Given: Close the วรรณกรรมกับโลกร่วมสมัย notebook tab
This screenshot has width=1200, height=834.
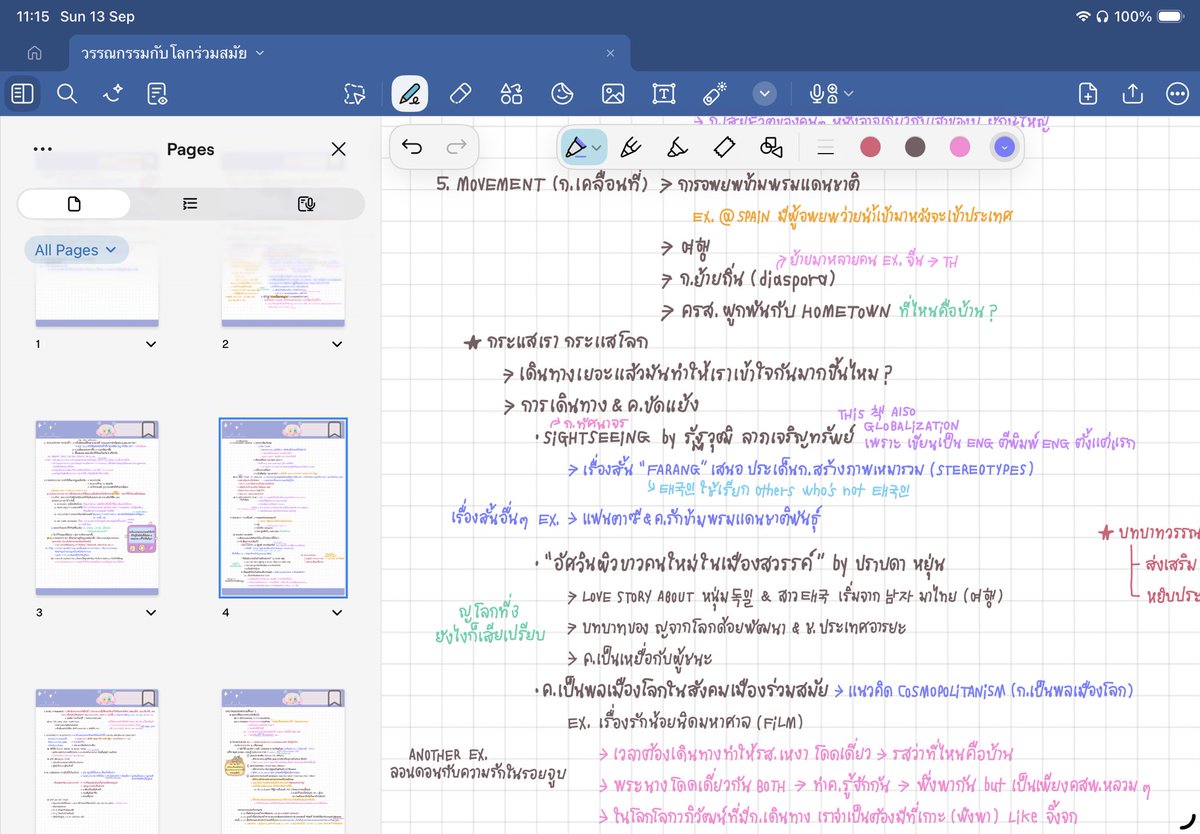Looking at the screenshot, I should (x=611, y=52).
